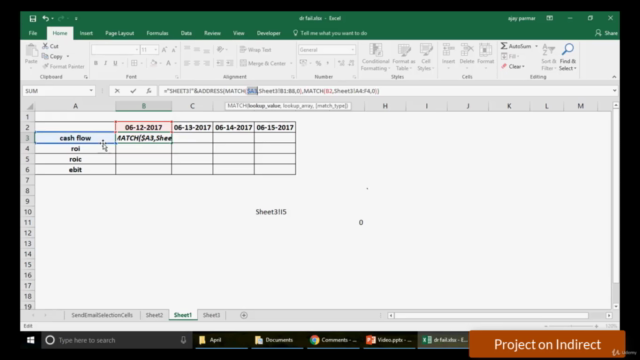640x360 pixels.
Task: Click Merge & Center
Action: (x=263, y=63)
